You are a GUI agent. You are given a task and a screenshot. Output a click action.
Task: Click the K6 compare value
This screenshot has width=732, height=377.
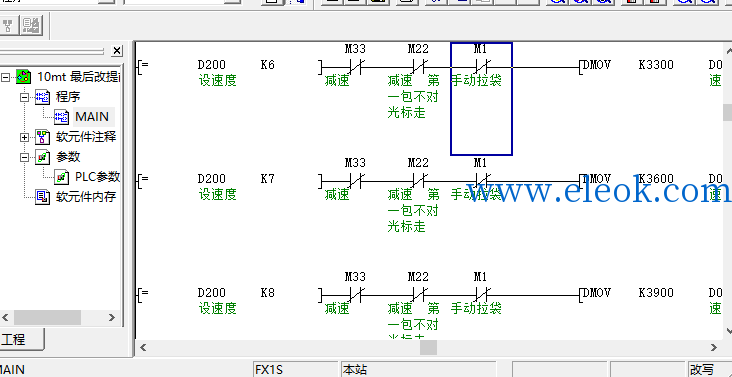267,65
